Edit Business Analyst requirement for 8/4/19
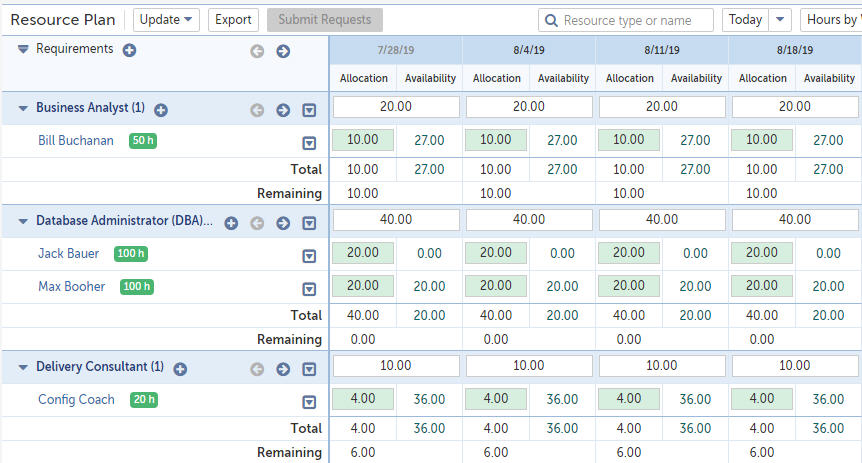 tap(529, 107)
